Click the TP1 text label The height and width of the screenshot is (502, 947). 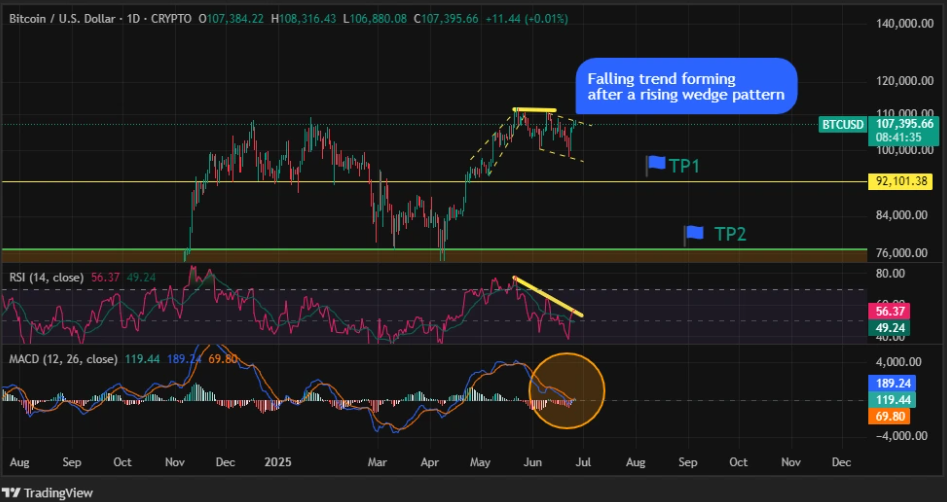click(685, 166)
